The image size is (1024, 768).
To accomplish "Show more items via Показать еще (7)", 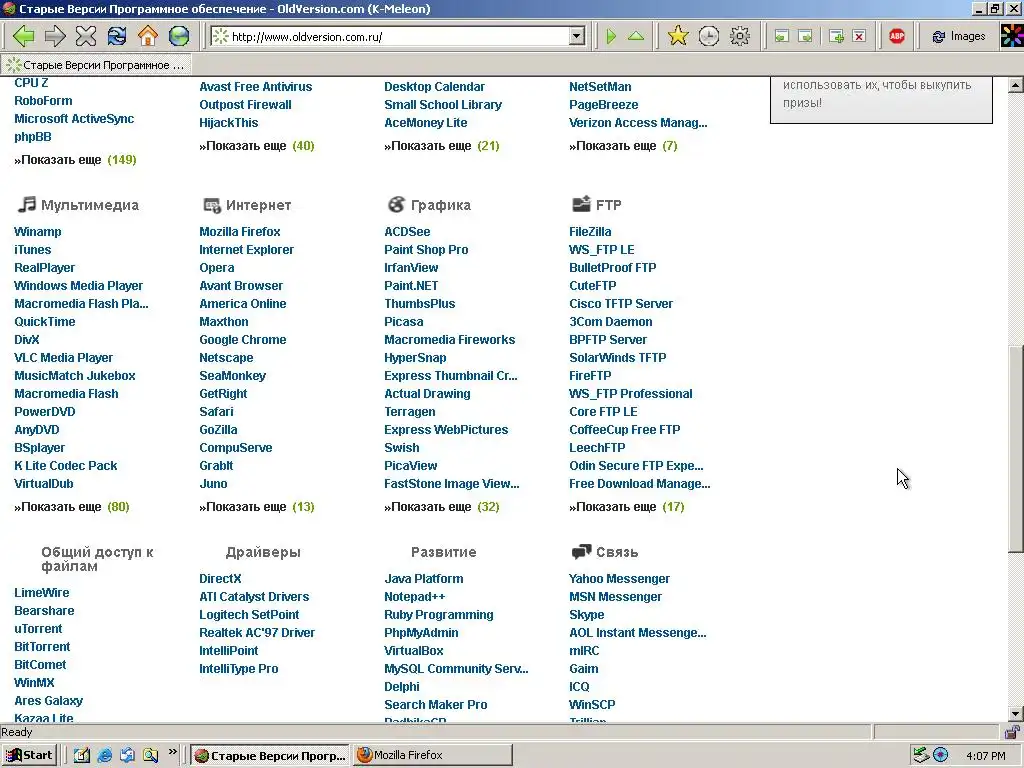I will tap(623, 146).
